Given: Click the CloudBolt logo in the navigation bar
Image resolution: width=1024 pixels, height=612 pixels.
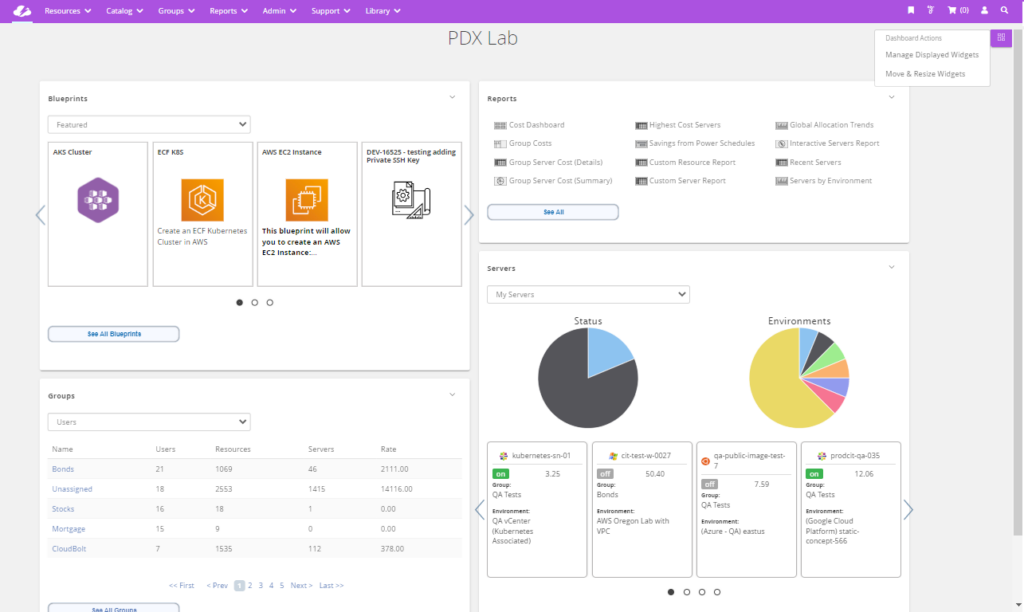Looking at the screenshot, I should tap(21, 11).
